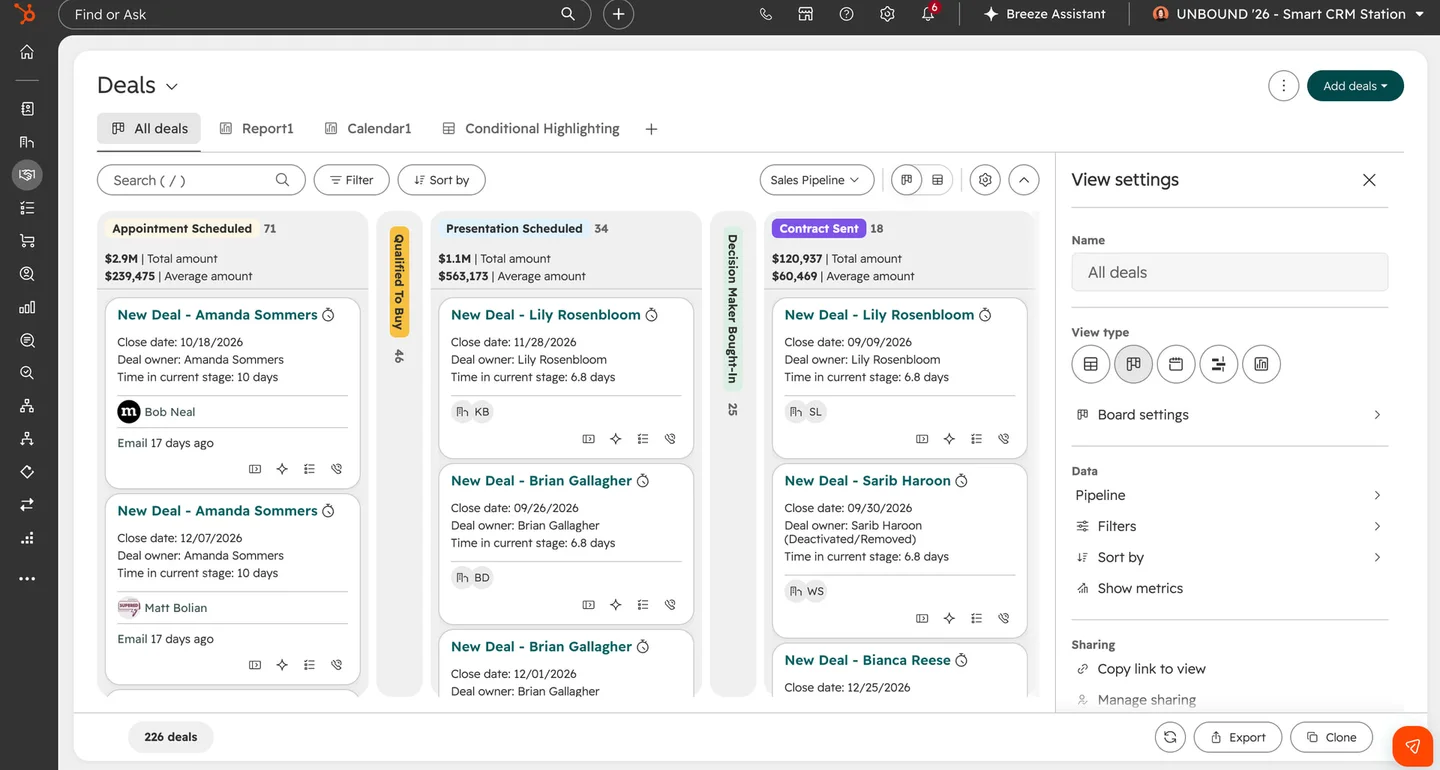Switch to the Report1 tab
The height and width of the screenshot is (770, 1440).
coord(257,129)
